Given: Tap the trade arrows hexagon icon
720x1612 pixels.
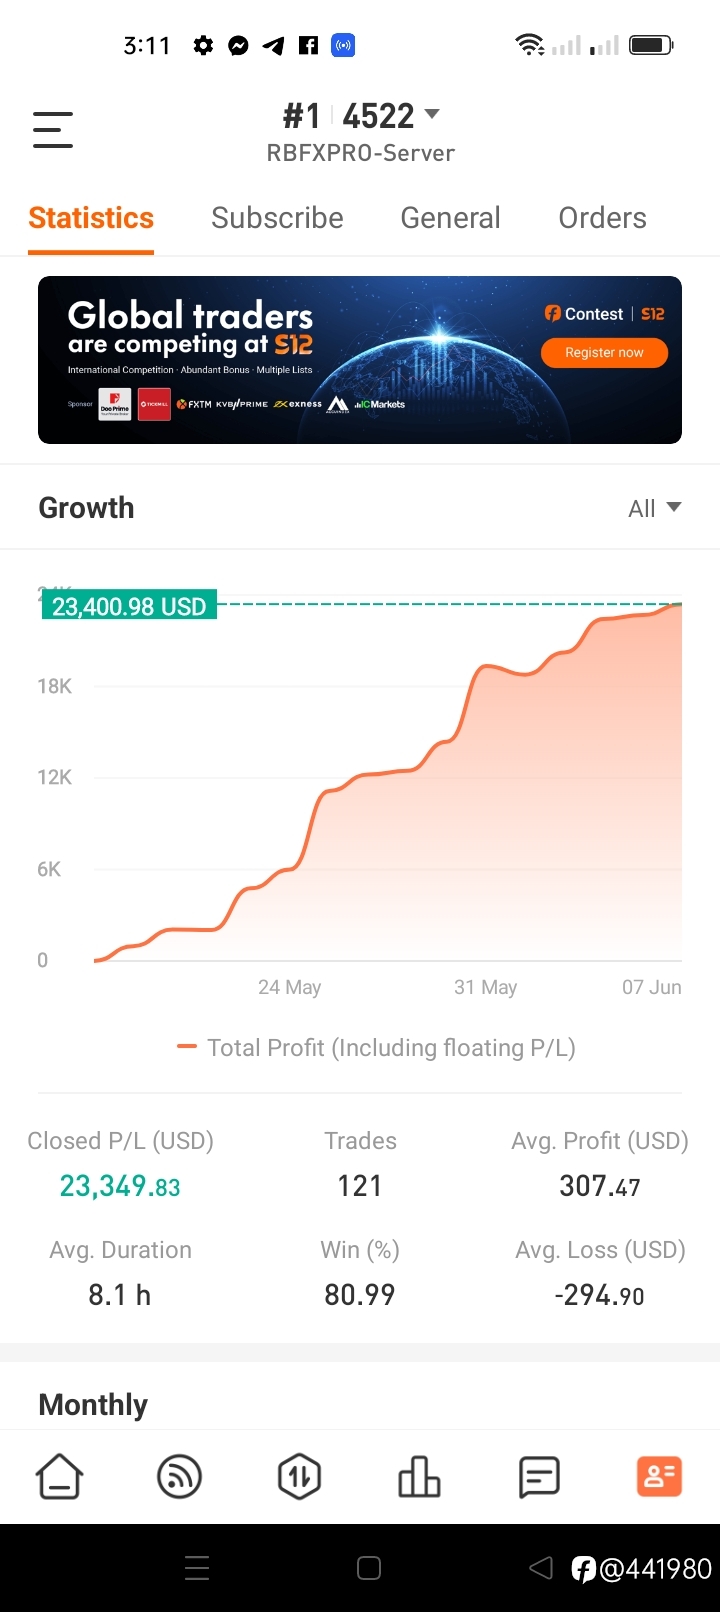Looking at the screenshot, I should [x=299, y=1476].
